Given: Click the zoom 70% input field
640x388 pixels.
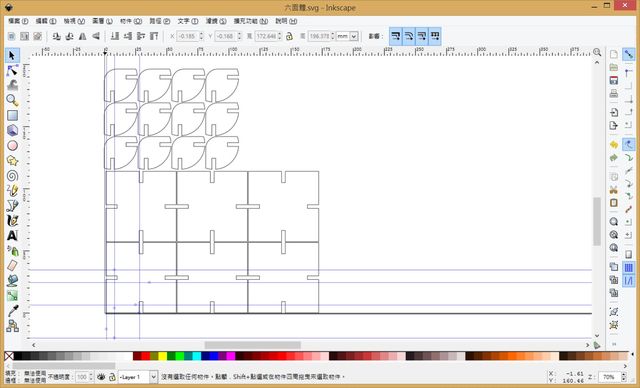Looking at the screenshot, I should click(x=611, y=377).
